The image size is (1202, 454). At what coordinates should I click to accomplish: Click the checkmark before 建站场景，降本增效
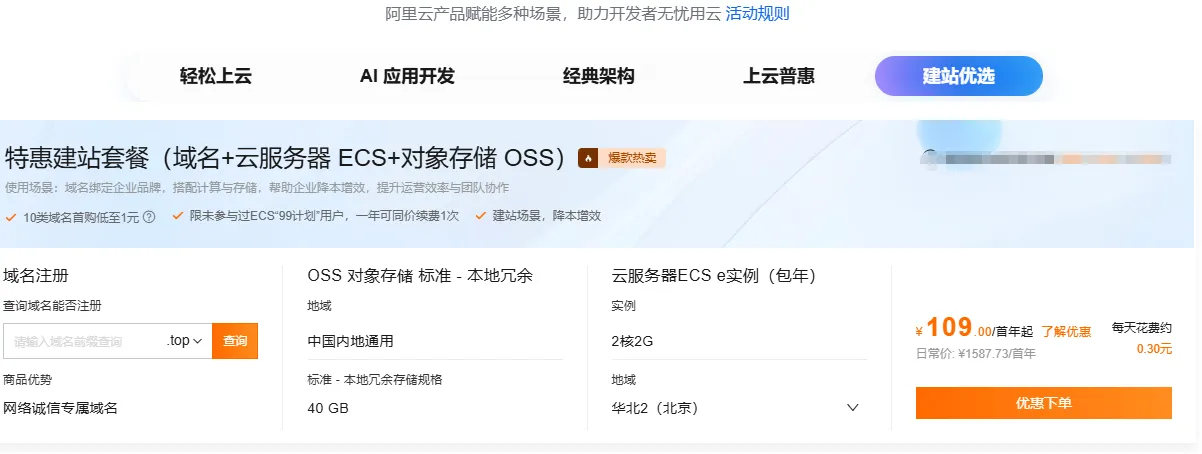click(x=479, y=216)
